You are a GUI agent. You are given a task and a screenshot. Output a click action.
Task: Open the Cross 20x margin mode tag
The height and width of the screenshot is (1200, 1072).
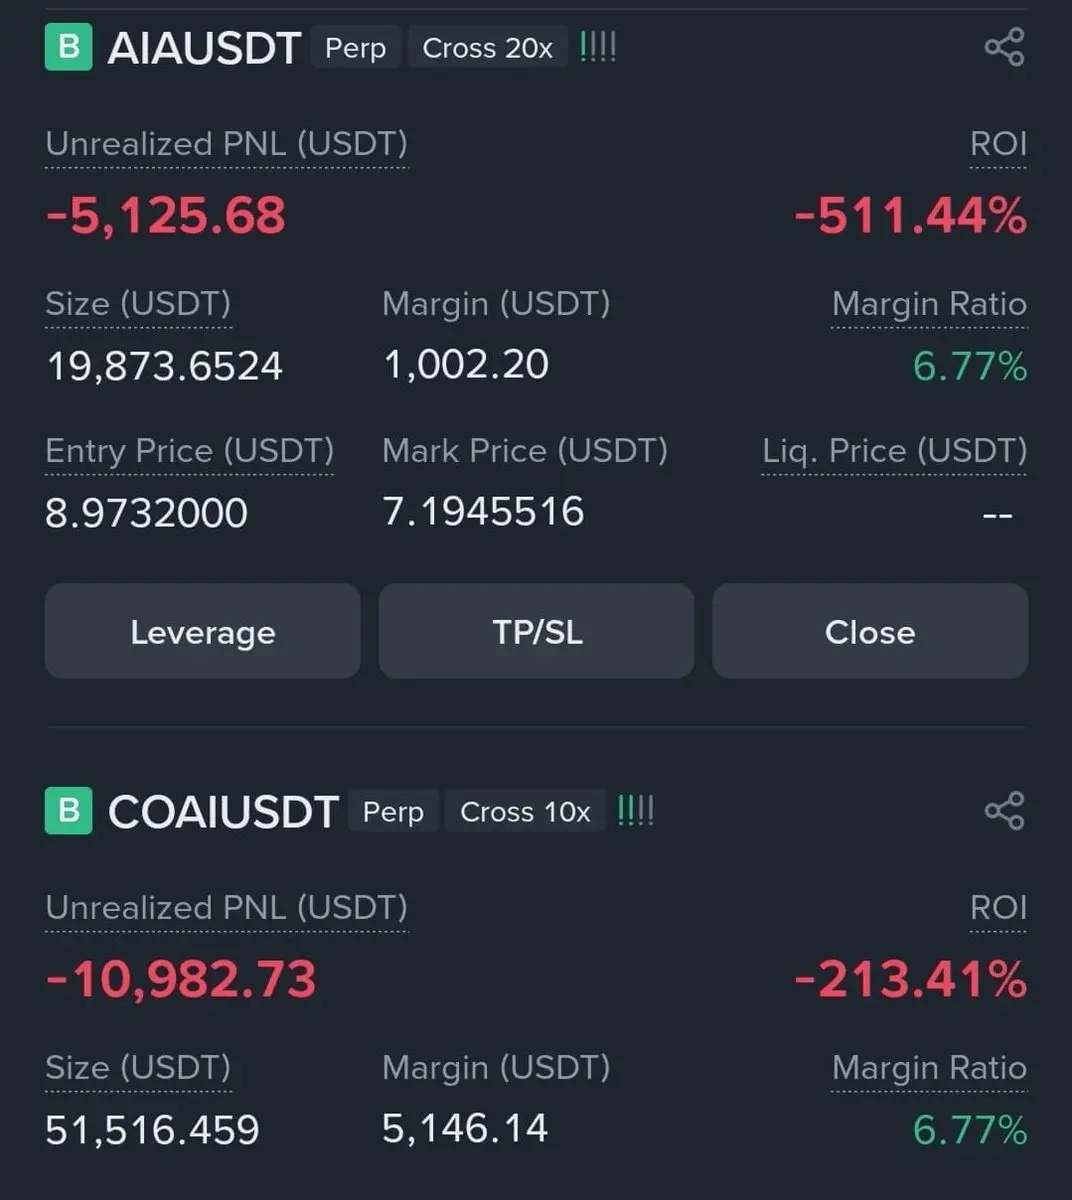point(487,48)
